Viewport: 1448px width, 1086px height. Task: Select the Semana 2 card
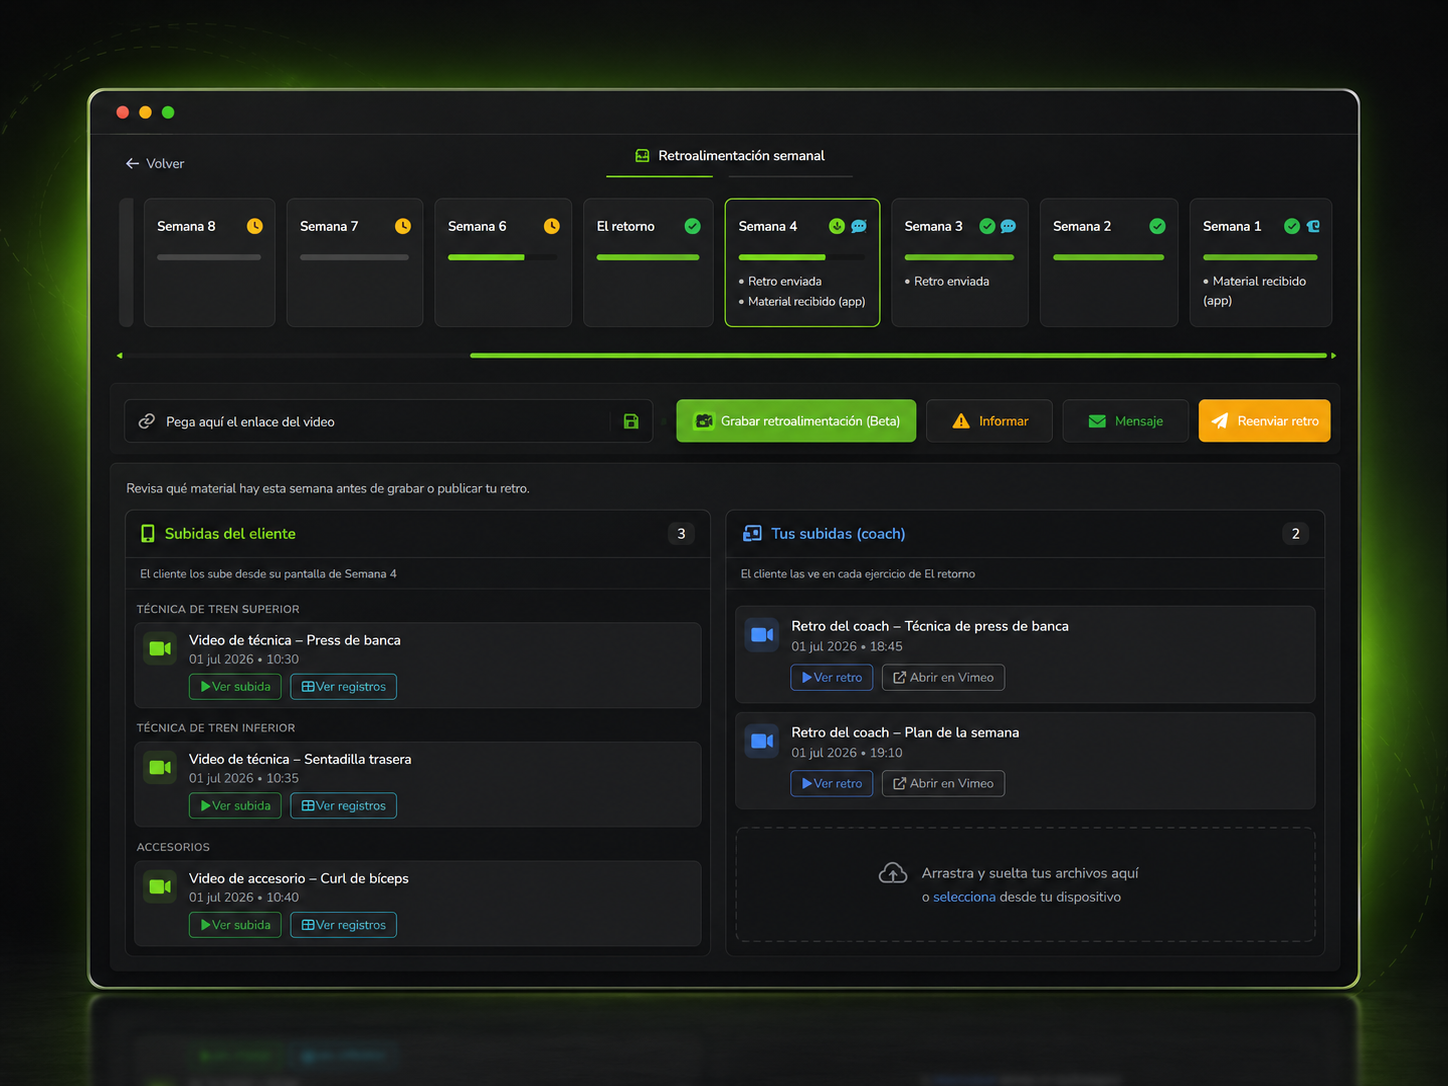point(1109,262)
